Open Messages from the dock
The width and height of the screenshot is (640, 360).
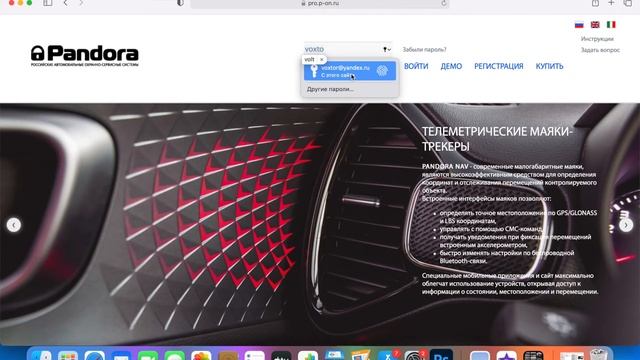(174, 355)
